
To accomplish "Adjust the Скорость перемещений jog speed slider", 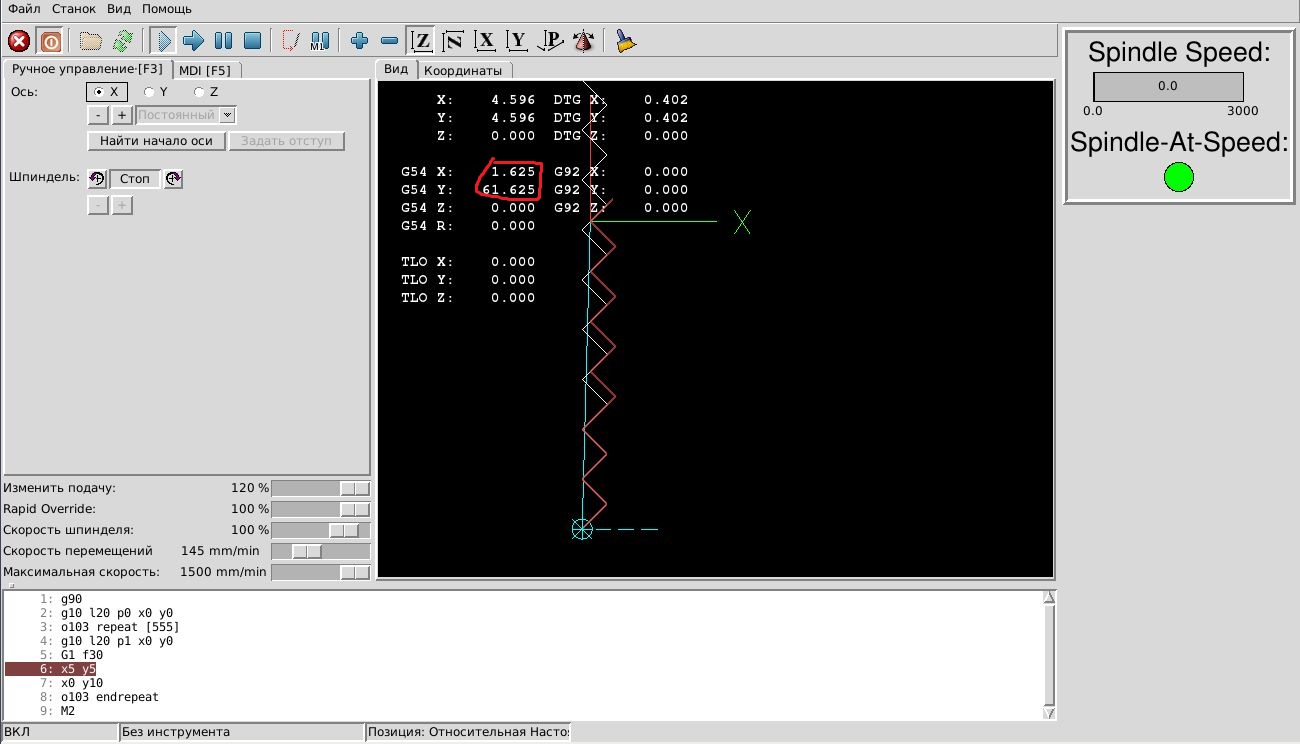I will pyautogui.click(x=321, y=551).
